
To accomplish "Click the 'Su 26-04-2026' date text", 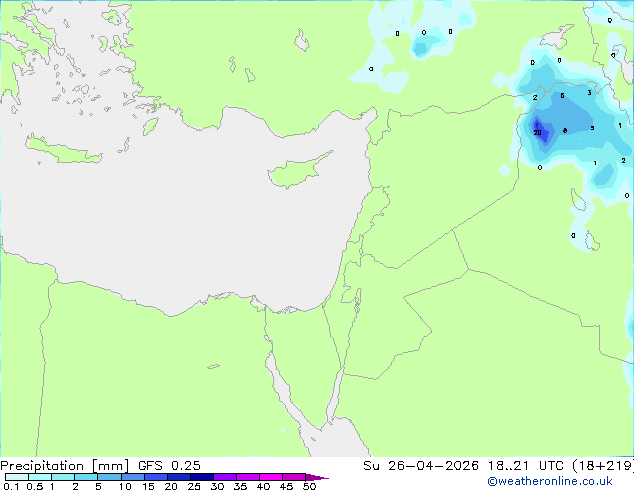I will 421,466.
